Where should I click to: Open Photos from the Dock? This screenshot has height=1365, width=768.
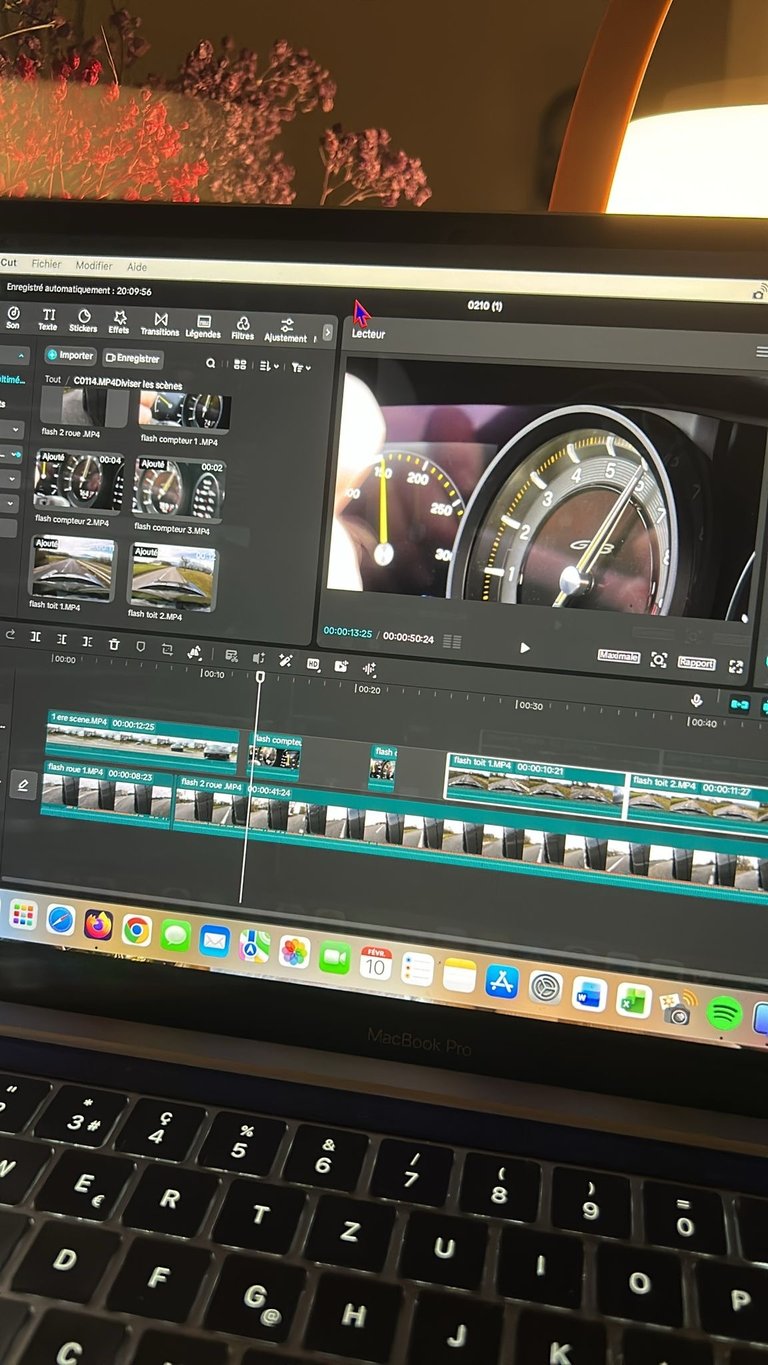pyautogui.click(x=294, y=950)
